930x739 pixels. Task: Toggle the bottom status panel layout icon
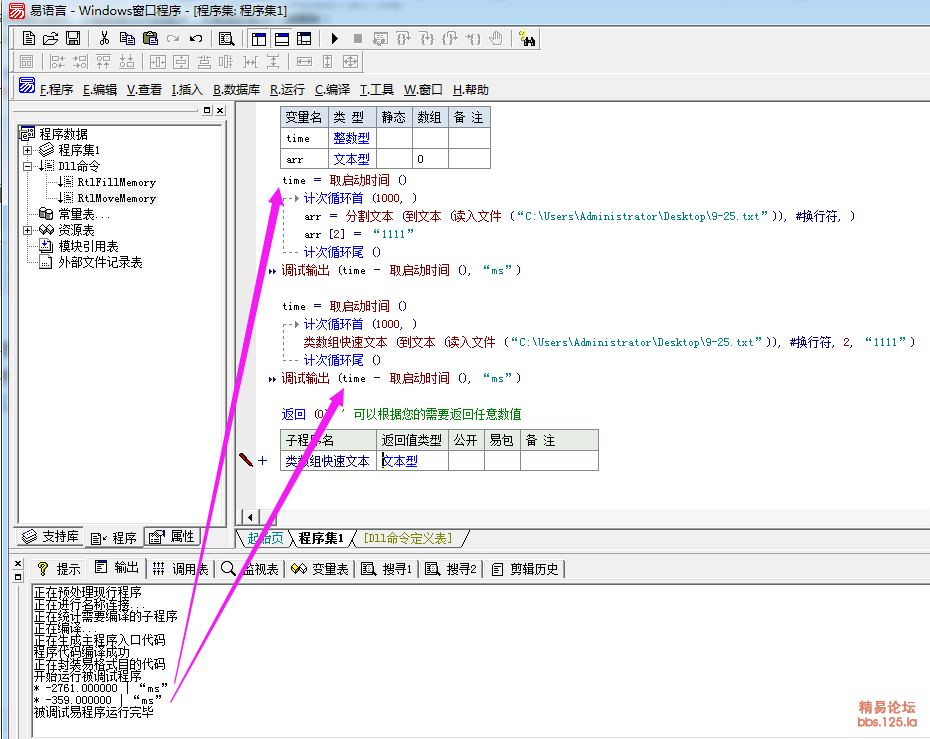(282, 39)
